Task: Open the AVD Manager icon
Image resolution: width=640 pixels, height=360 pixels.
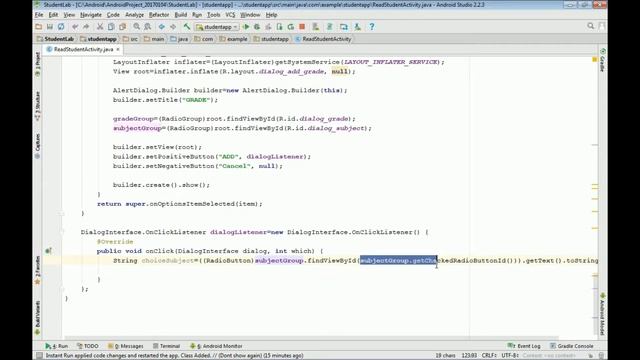Action: click(316, 27)
